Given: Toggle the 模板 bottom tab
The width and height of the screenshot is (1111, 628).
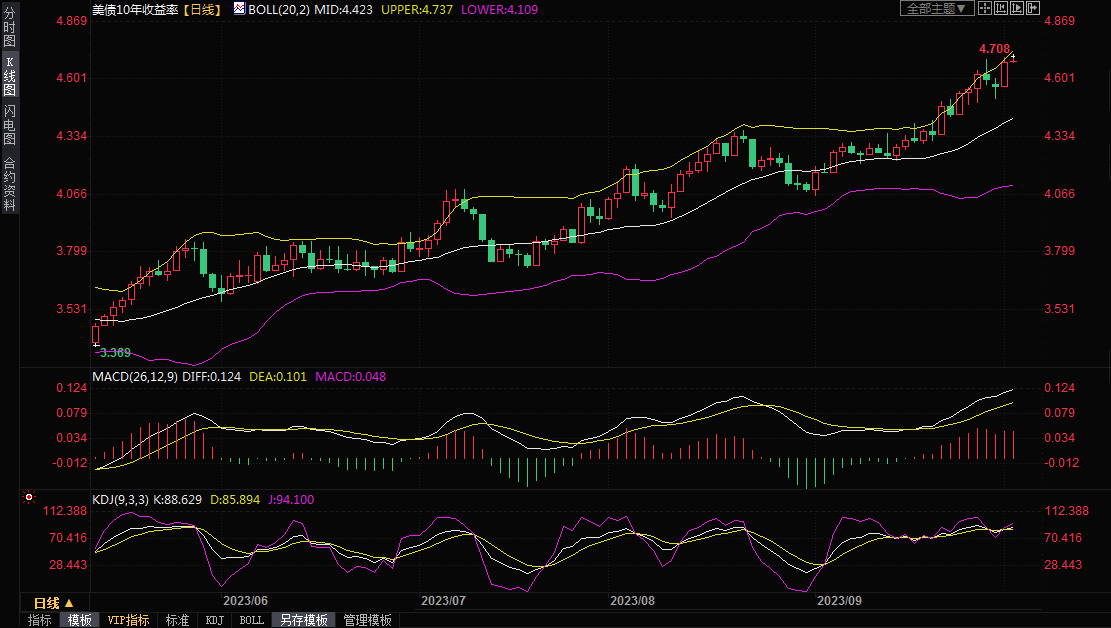Looking at the screenshot, I should point(80,620).
